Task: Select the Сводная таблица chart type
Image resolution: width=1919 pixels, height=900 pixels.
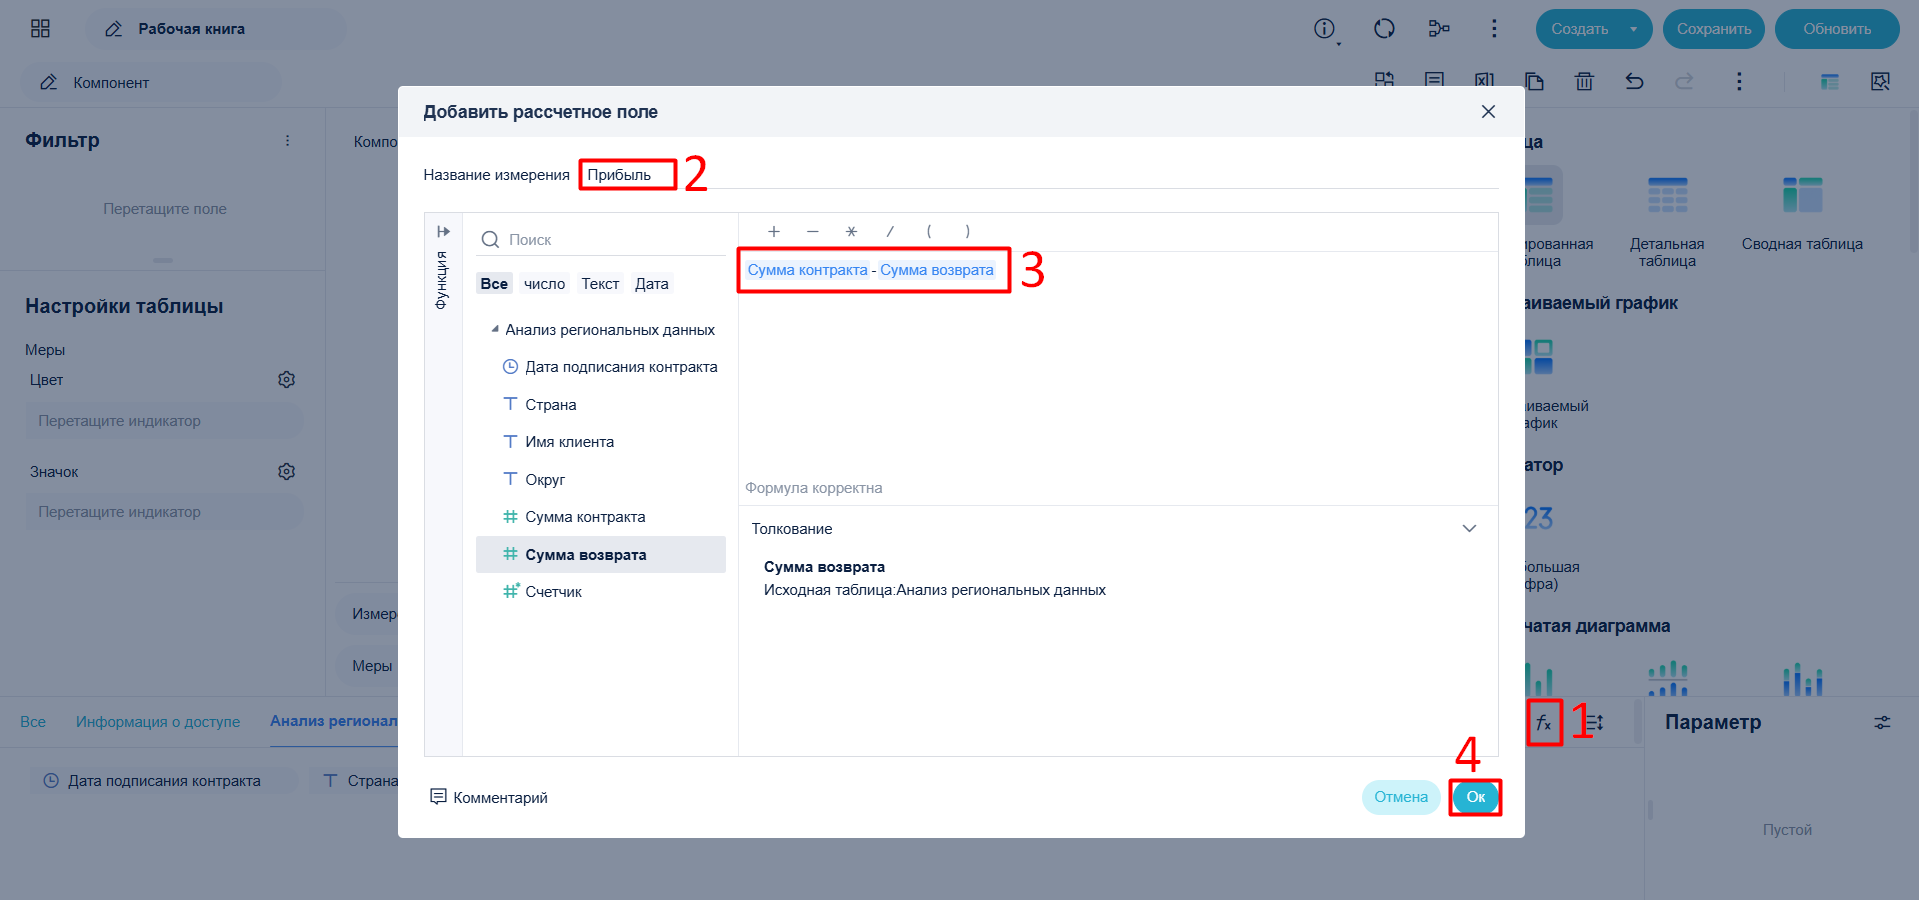Action: click(x=1802, y=214)
